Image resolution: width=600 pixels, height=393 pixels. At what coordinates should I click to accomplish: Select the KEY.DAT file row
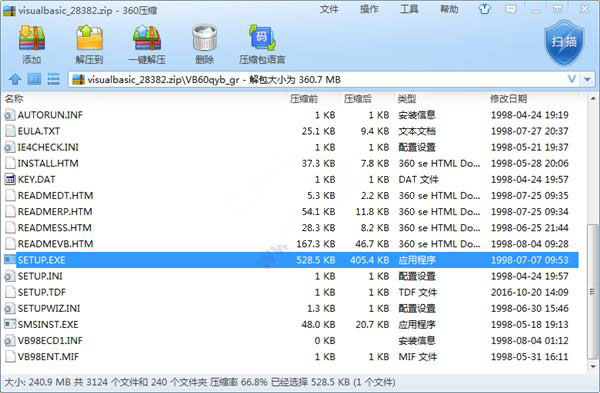[291, 179]
